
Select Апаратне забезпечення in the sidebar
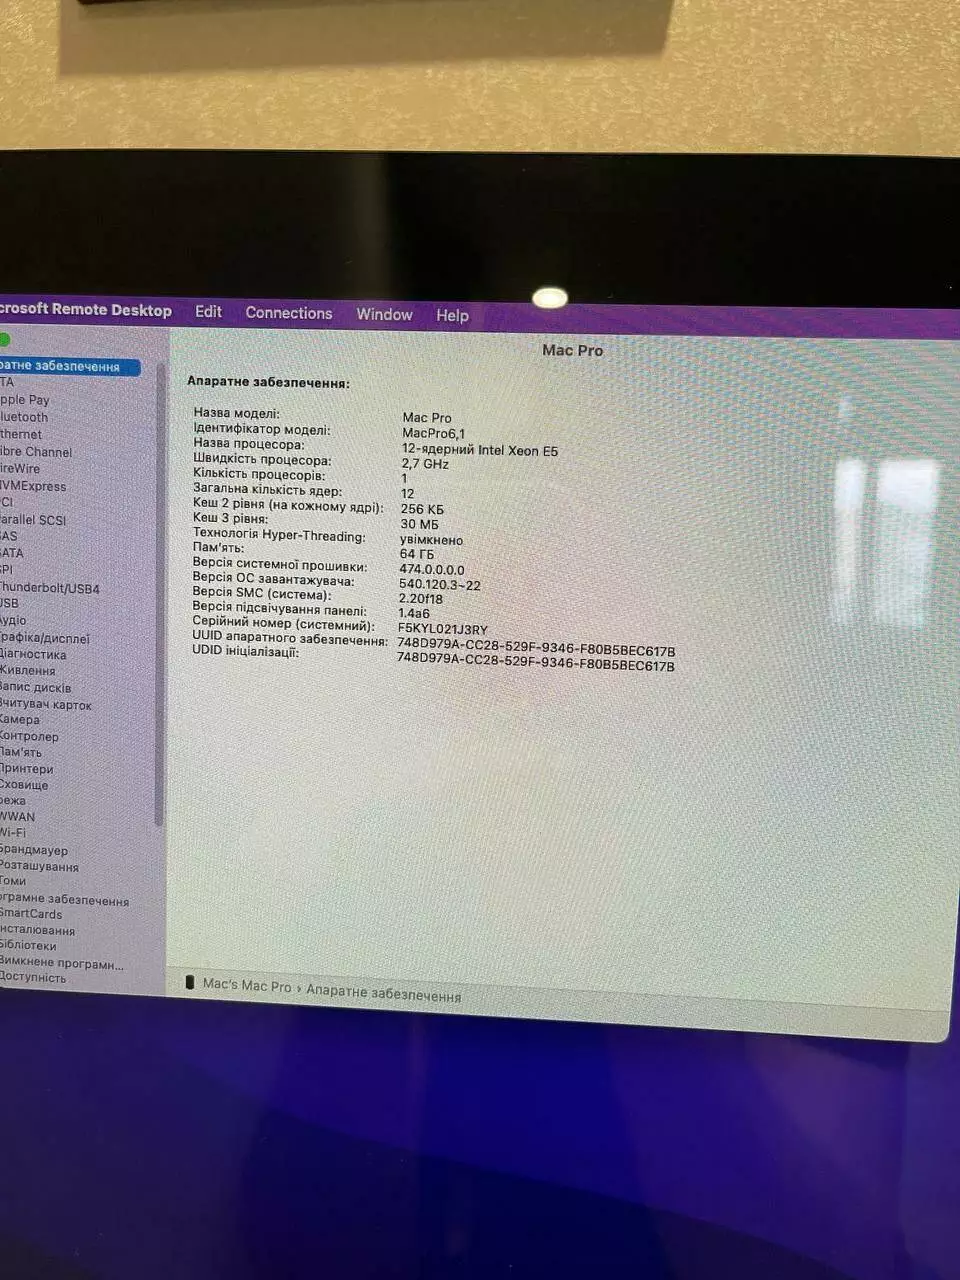pyautogui.click(x=62, y=367)
